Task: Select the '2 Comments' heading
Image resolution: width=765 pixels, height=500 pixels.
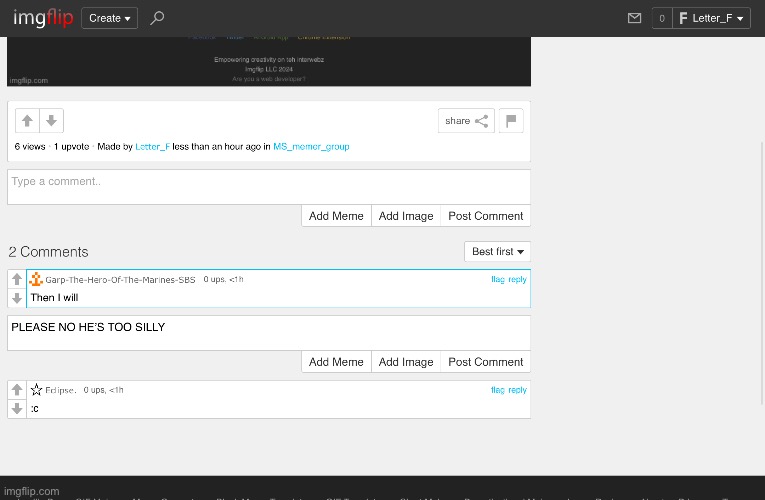Action: click(x=48, y=252)
